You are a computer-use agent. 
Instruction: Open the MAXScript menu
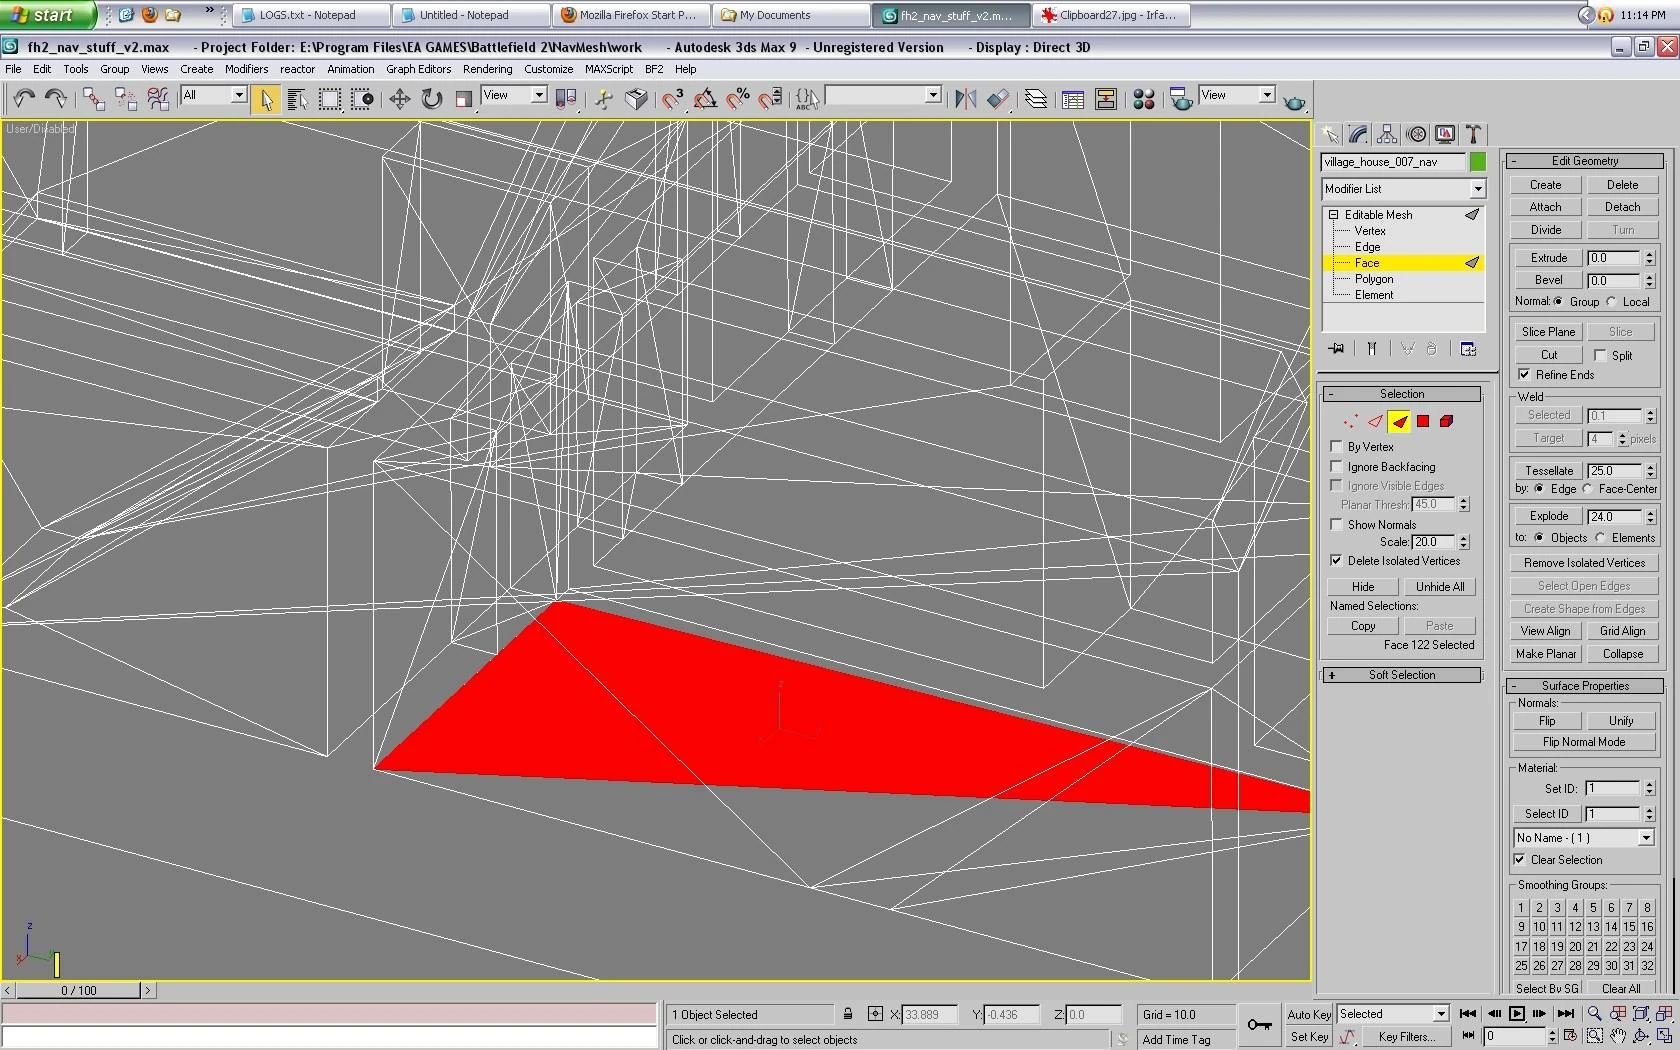click(x=608, y=69)
